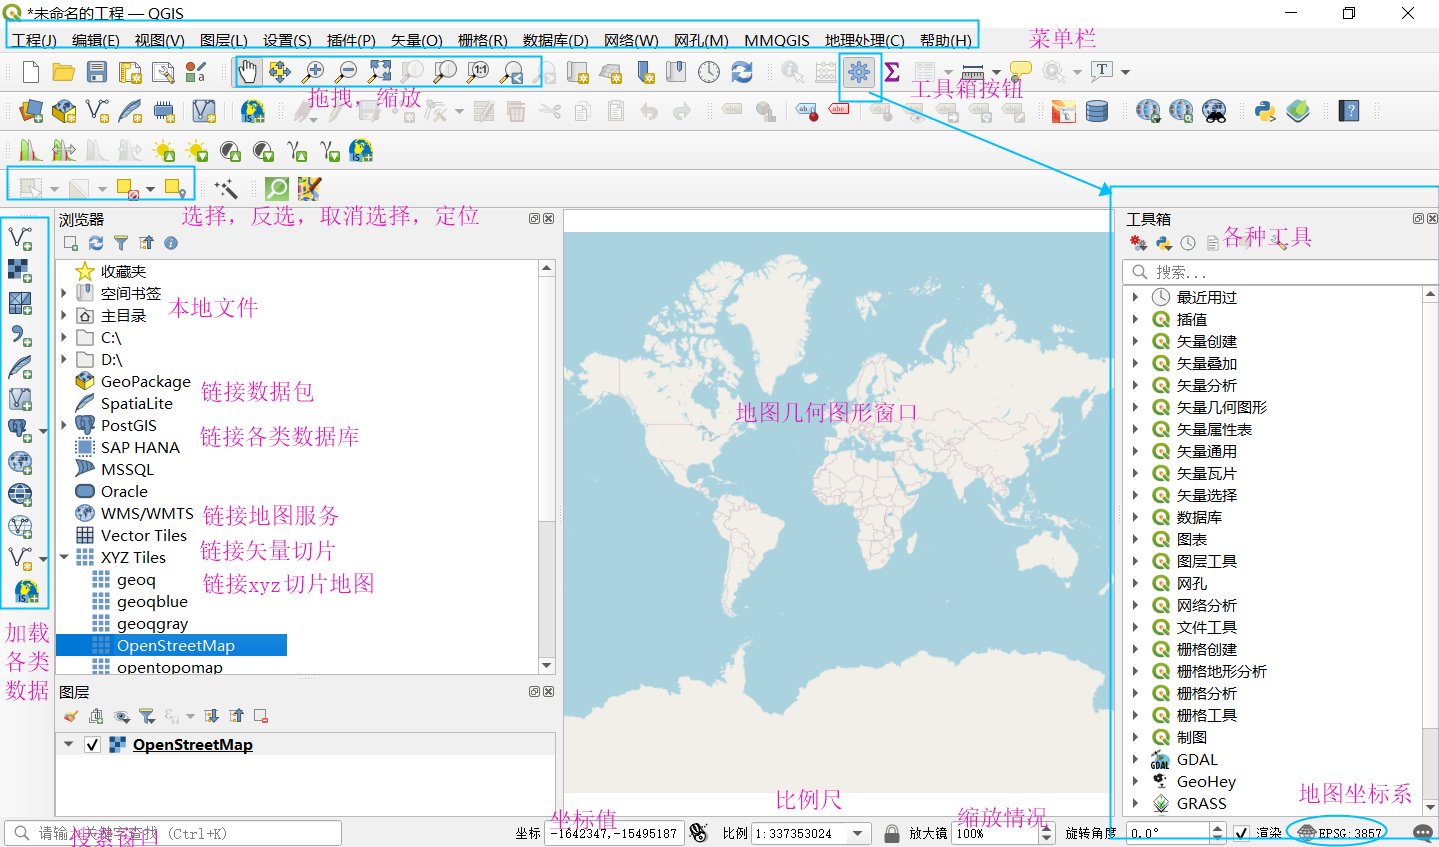Open the 矢量(O) menu

pyautogui.click(x=416, y=40)
